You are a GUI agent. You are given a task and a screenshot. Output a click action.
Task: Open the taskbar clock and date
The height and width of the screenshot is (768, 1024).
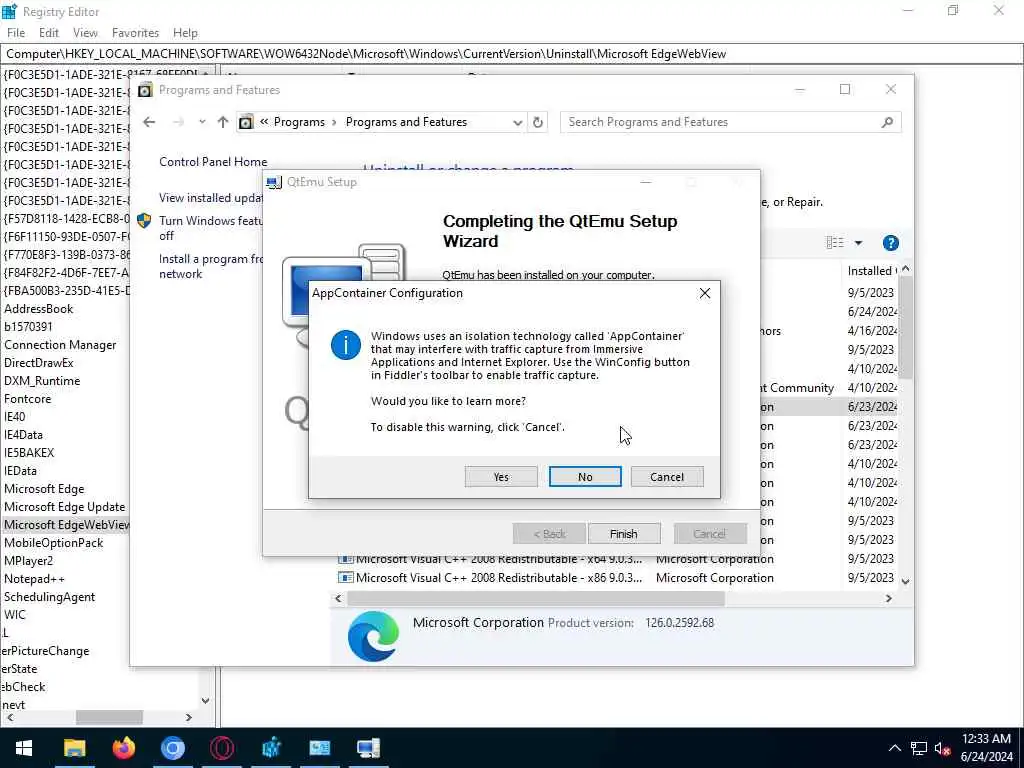(x=986, y=748)
